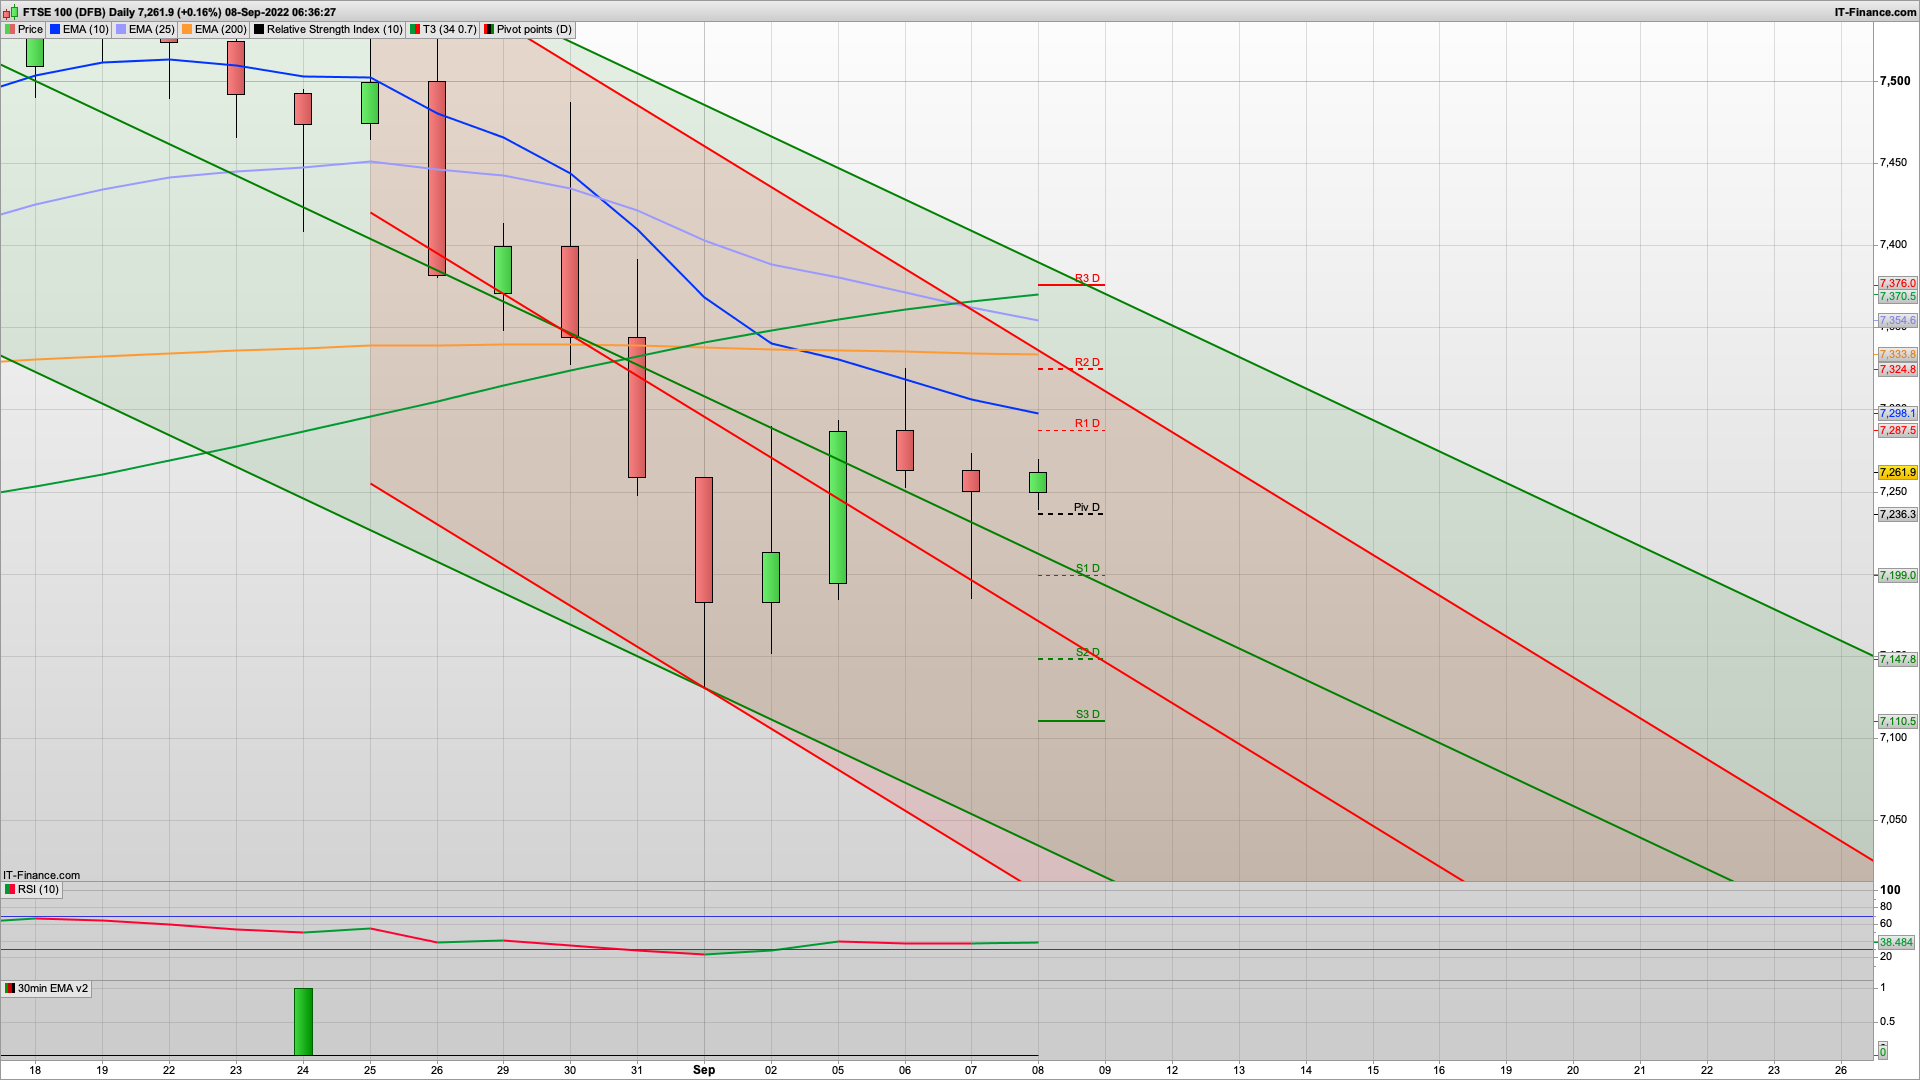
Task: Click the T3 (34 0.7) indicator legend
Action: pos(444,29)
